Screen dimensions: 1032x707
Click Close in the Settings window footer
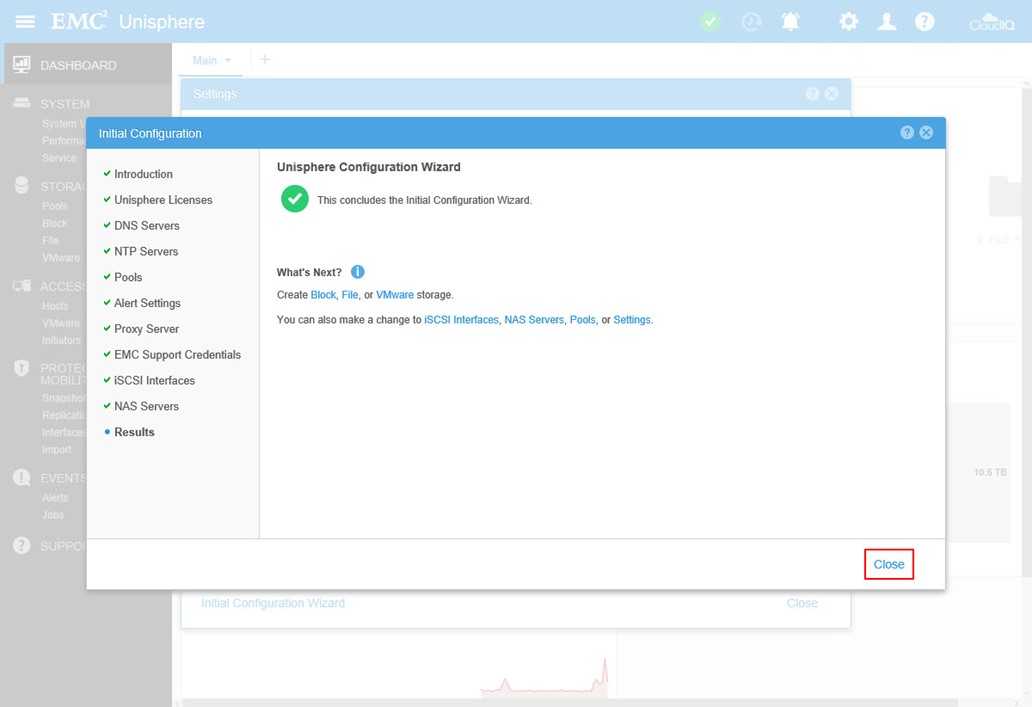802,603
